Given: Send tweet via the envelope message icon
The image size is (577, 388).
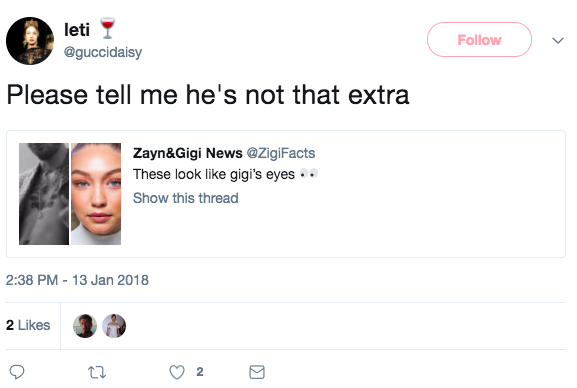Looking at the screenshot, I should [x=257, y=372].
